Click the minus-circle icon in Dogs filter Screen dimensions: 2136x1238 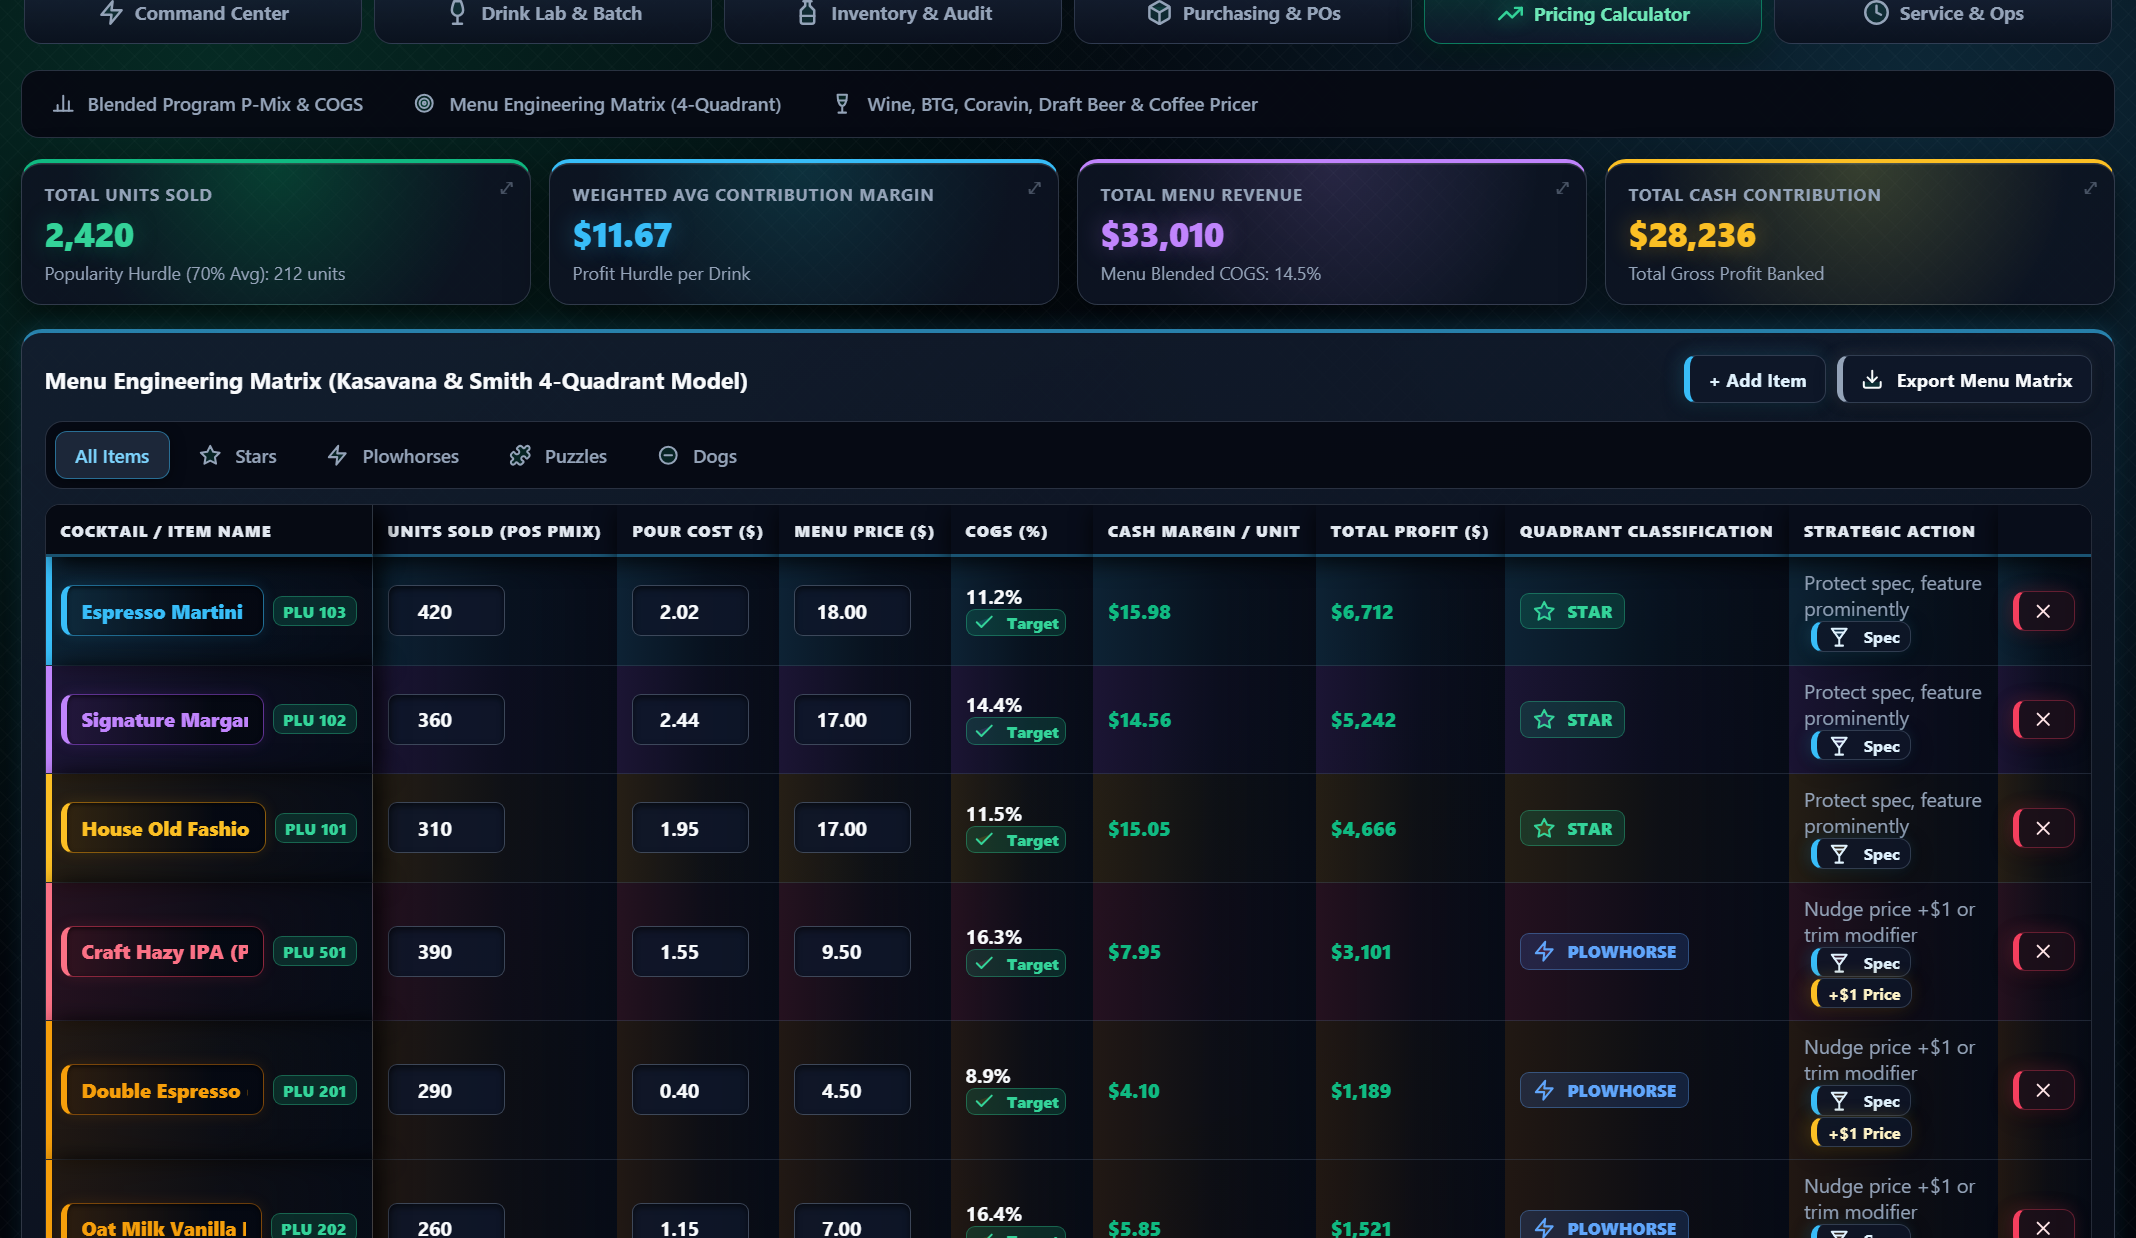pos(668,456)
